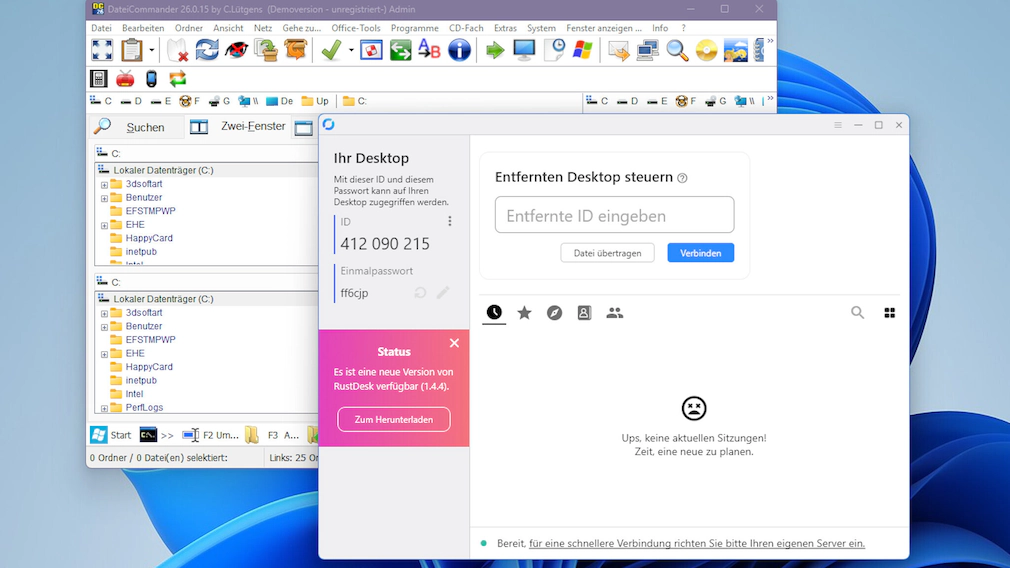
Task: Click the document with clock icon
Action: click(554, 50)
